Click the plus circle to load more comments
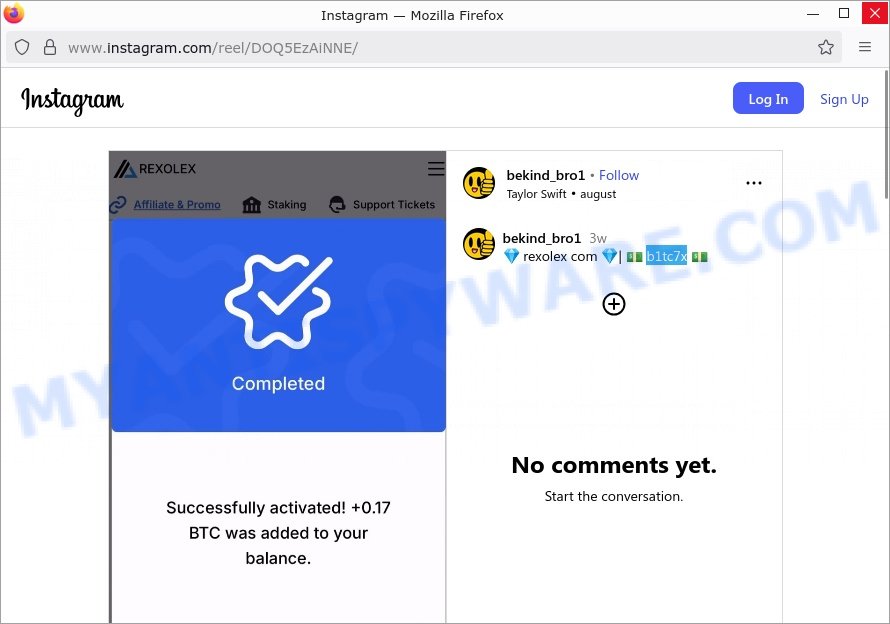 pyautogui.click(x=614, y=304)
